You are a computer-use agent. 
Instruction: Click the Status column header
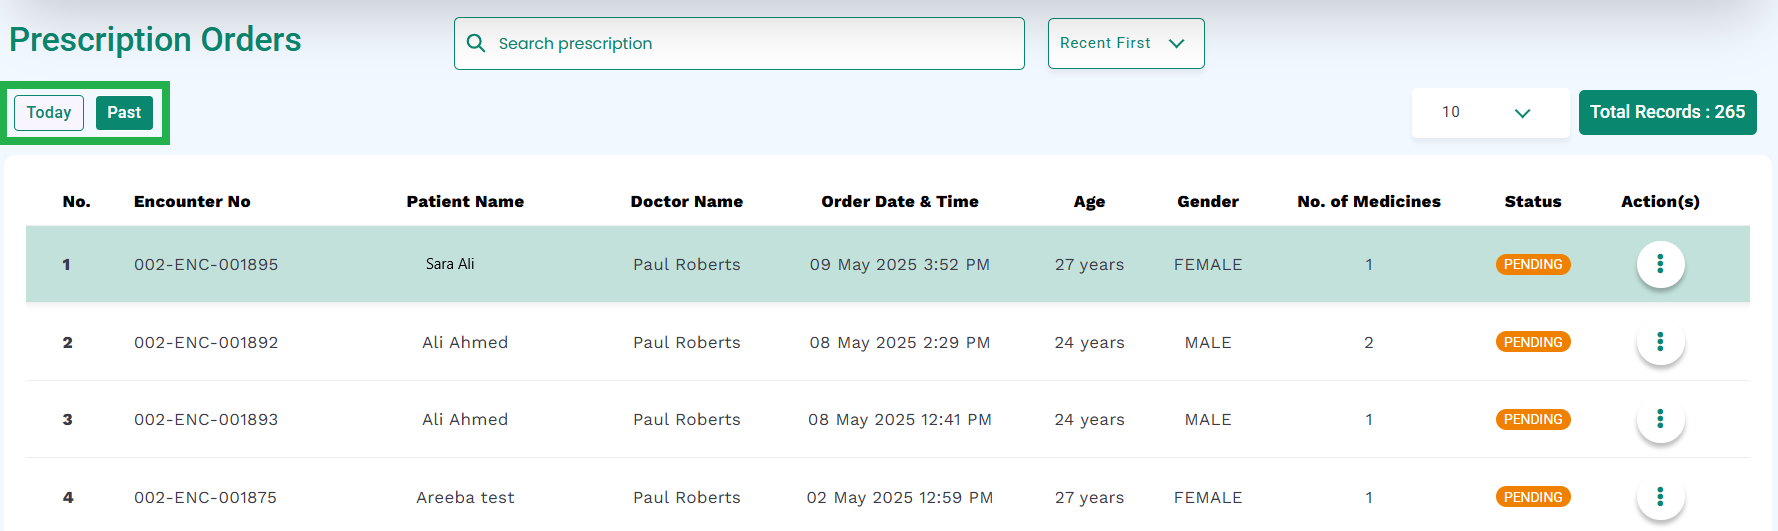point(1533,201)
